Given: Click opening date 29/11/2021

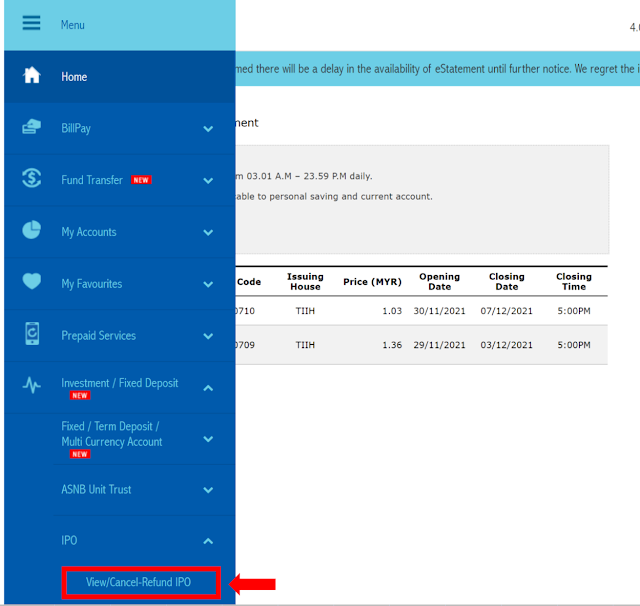Looking at the screenshot, I should [440, 345].
